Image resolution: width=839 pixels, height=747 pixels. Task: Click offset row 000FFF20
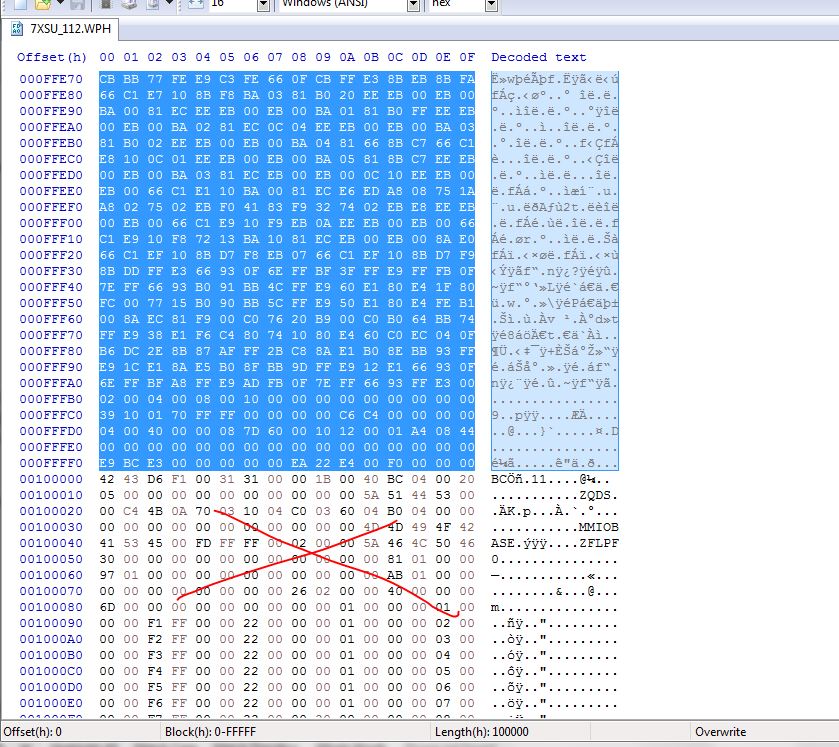pos(51,255)
